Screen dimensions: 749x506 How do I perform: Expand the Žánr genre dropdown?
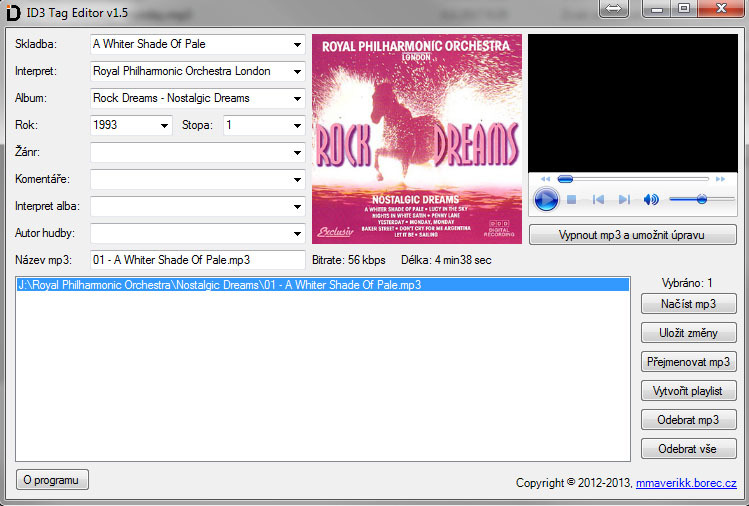[297, 152]
